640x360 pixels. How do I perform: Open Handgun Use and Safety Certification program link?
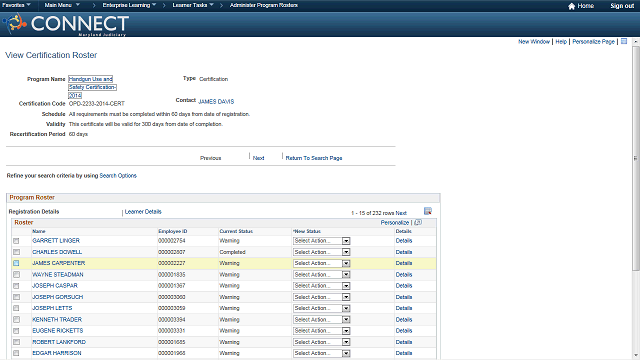92,87
